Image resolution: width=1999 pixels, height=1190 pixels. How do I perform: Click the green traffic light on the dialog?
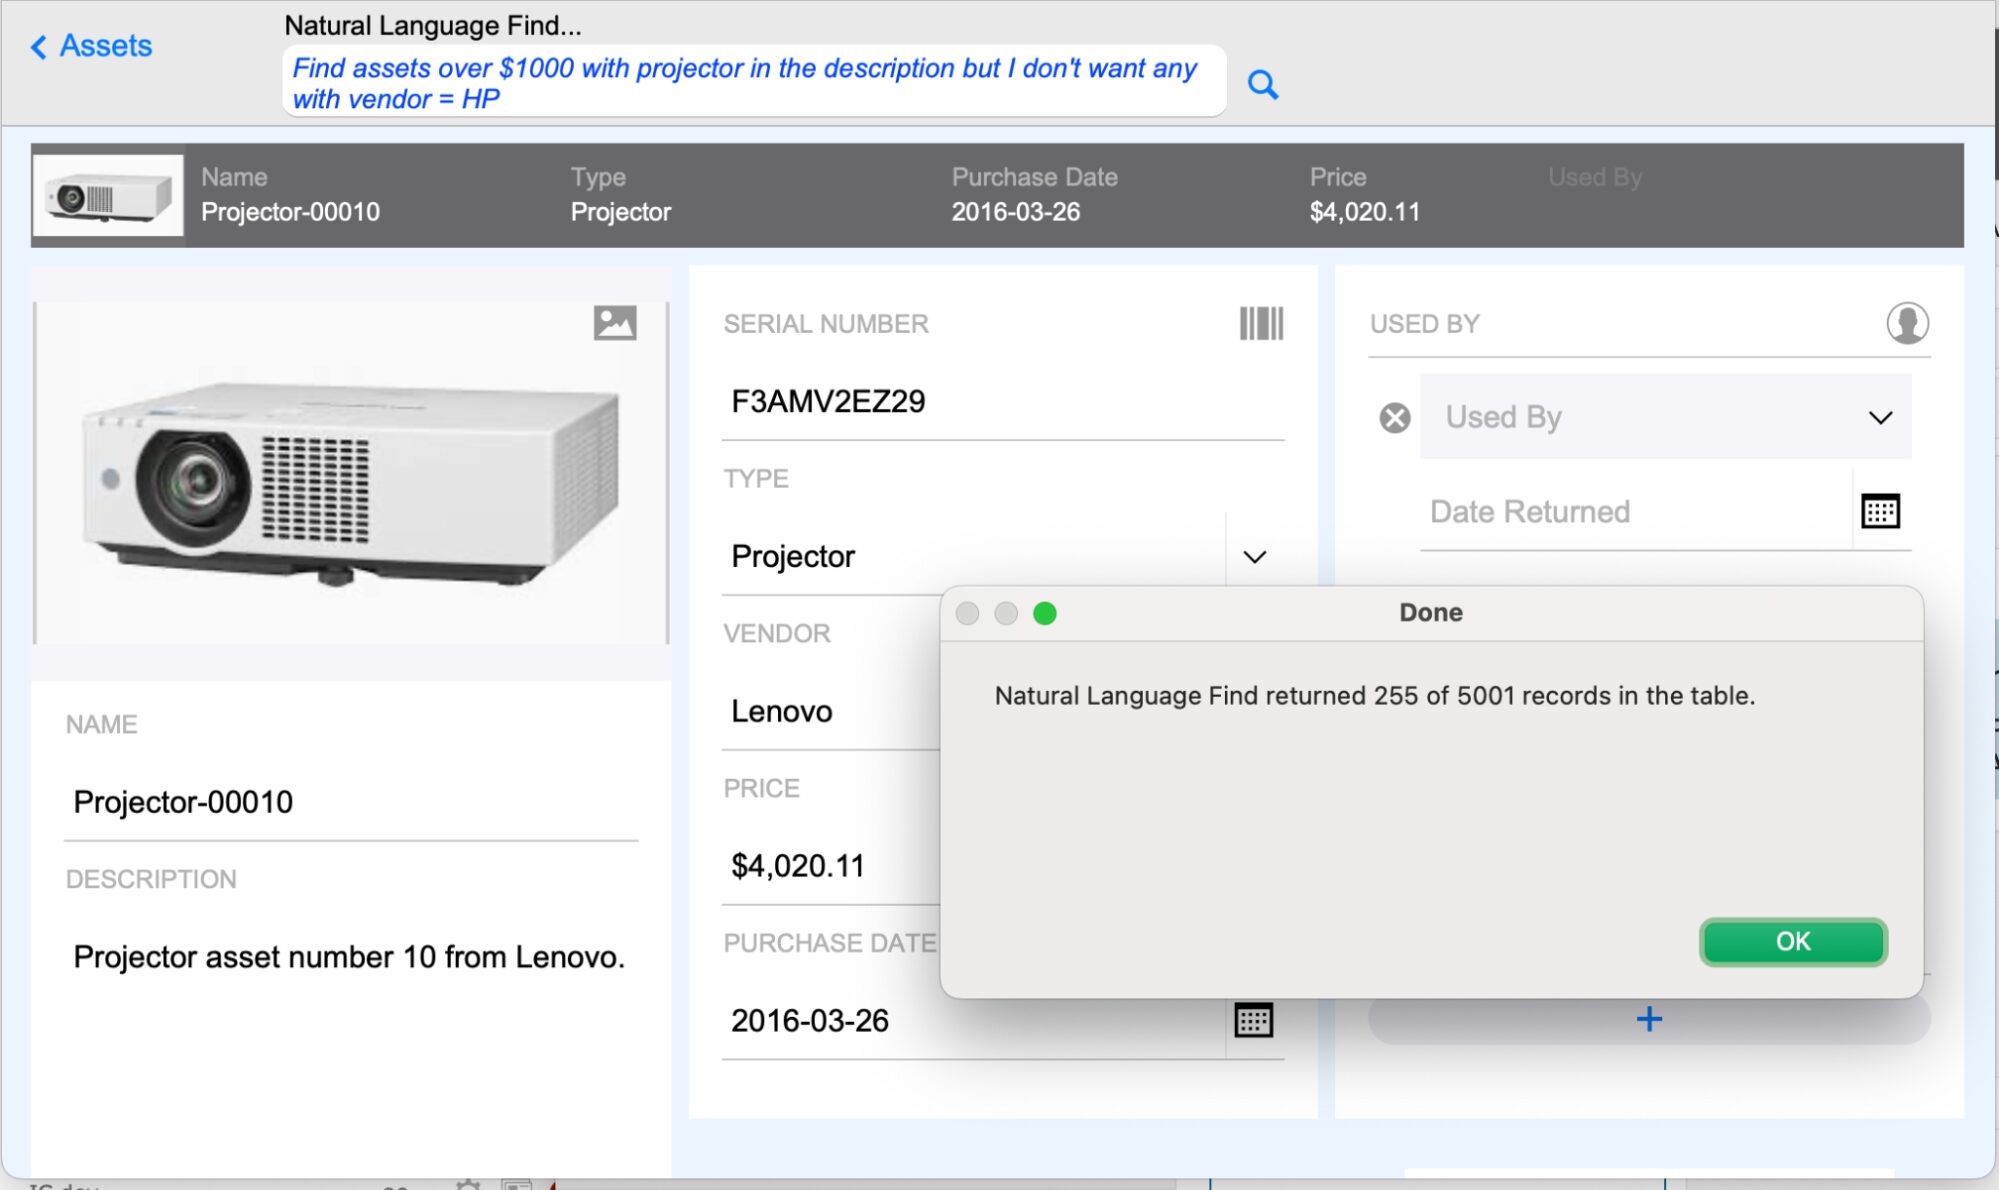tap(1046, 613)
